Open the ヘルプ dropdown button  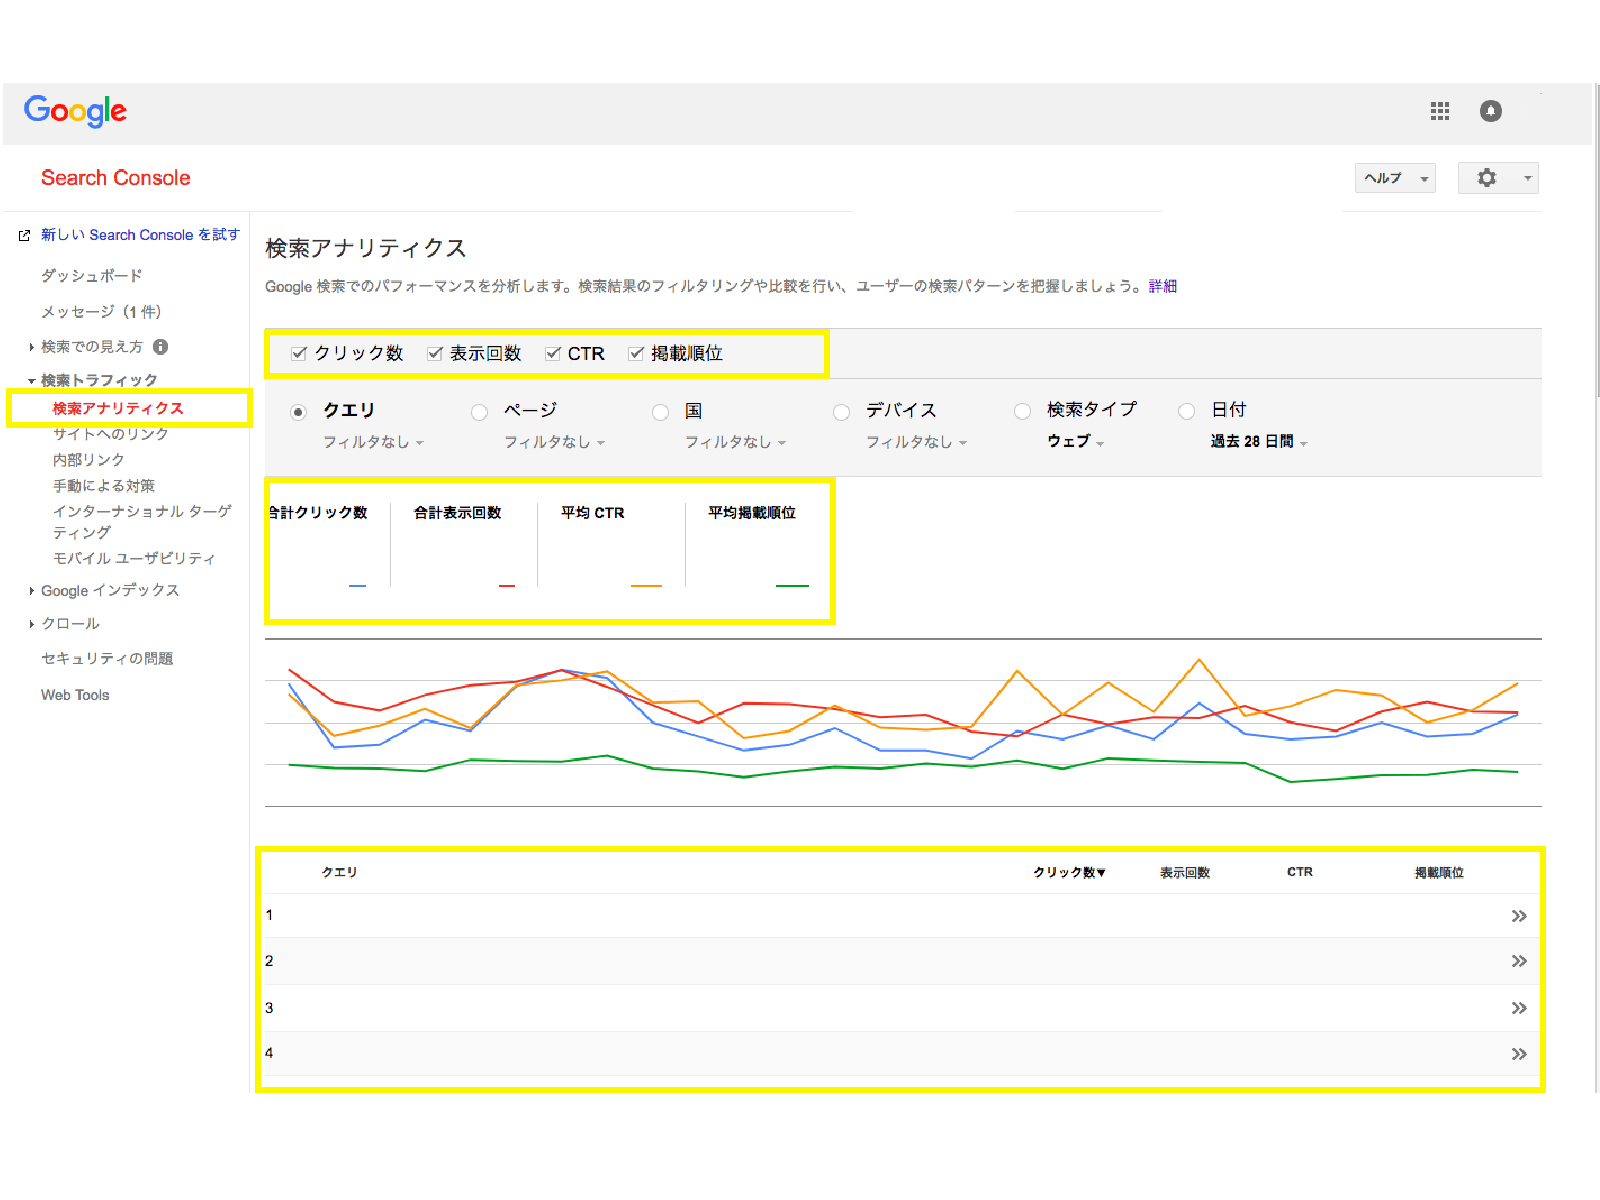[x=1395, y=178]
